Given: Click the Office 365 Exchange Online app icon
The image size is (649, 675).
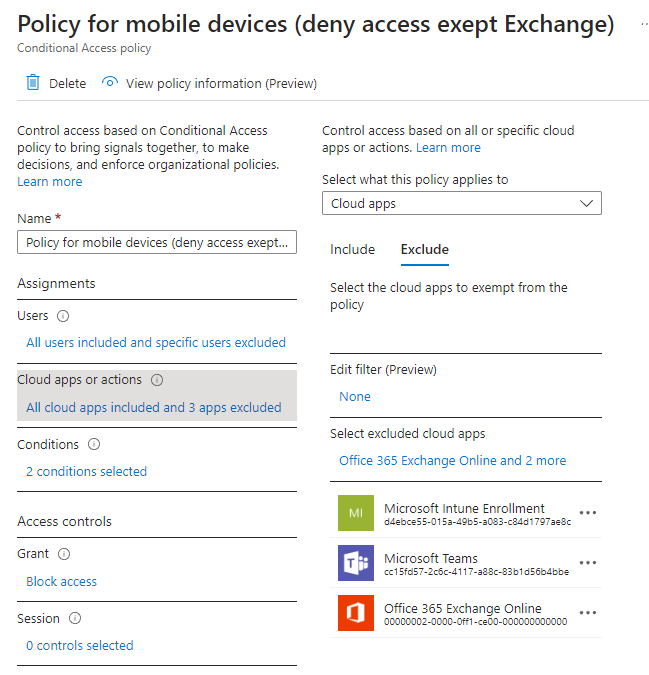Looking at the screenshot, I should 356,613.
